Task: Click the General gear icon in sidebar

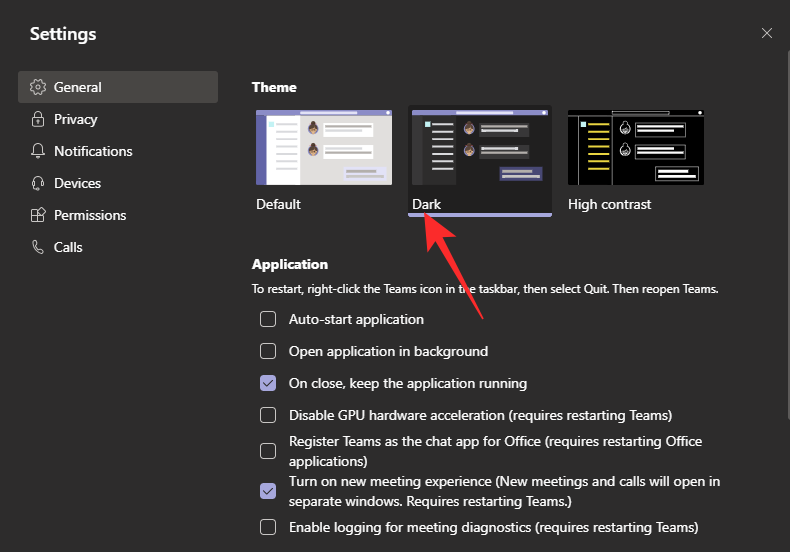Action: (x=38, y=87)
